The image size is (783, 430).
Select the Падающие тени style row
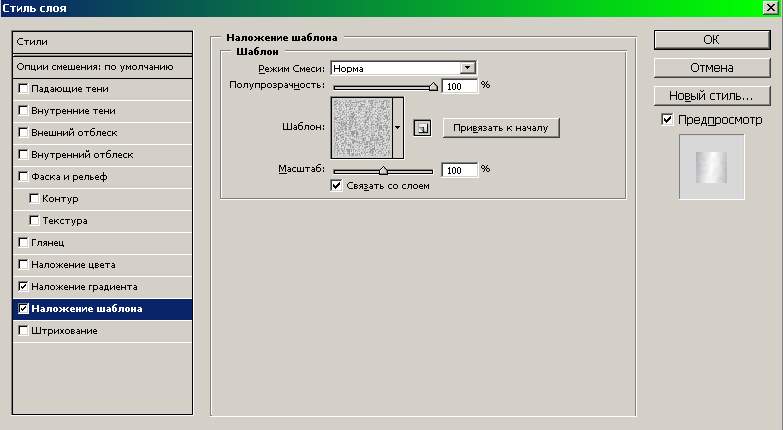pos(102,88)
